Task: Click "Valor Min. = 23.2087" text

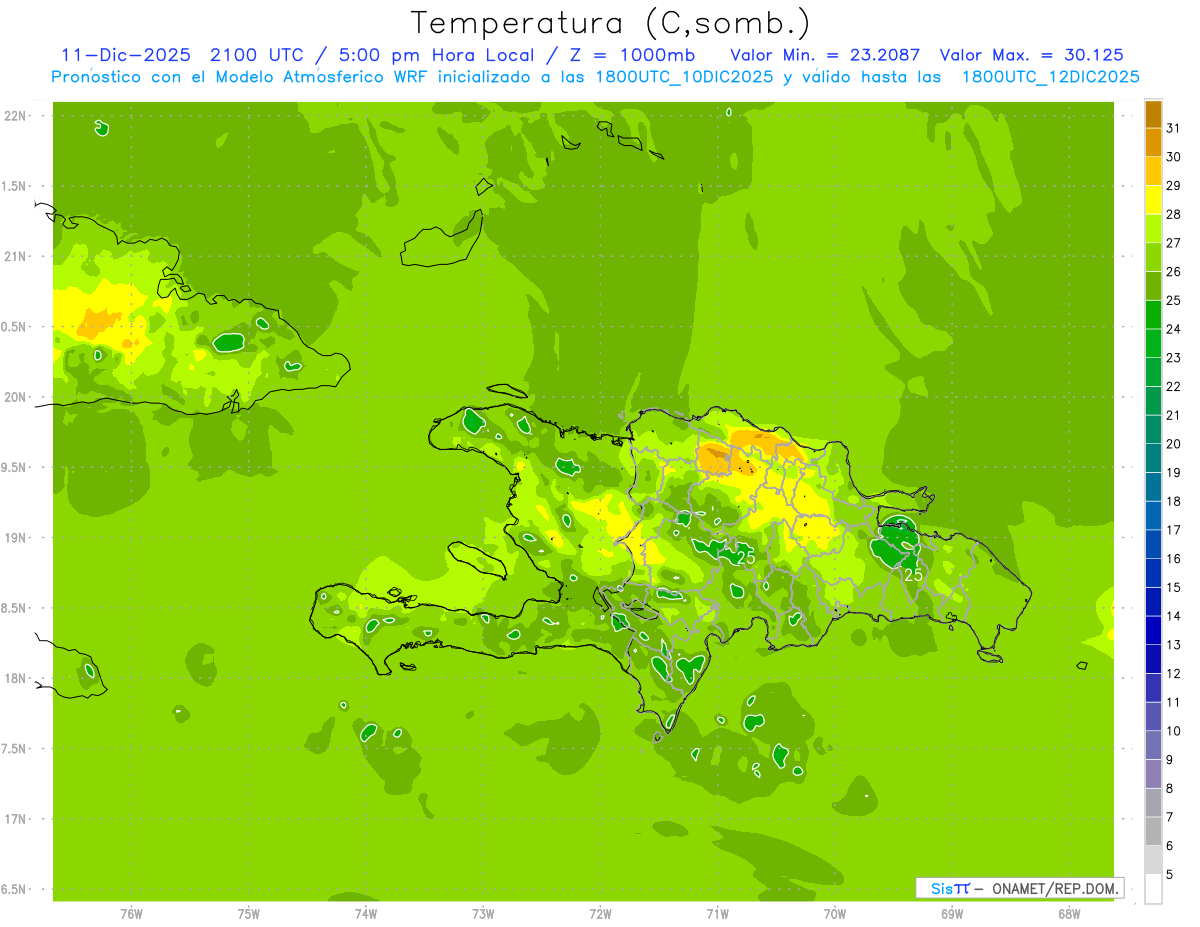Action: click(x=825, y=55)
